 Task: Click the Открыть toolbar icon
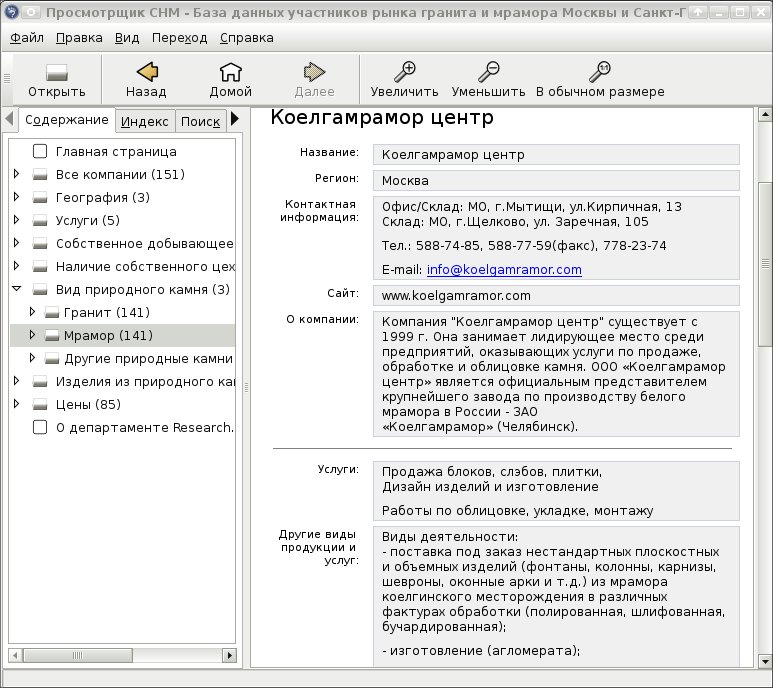click(57, 72)
